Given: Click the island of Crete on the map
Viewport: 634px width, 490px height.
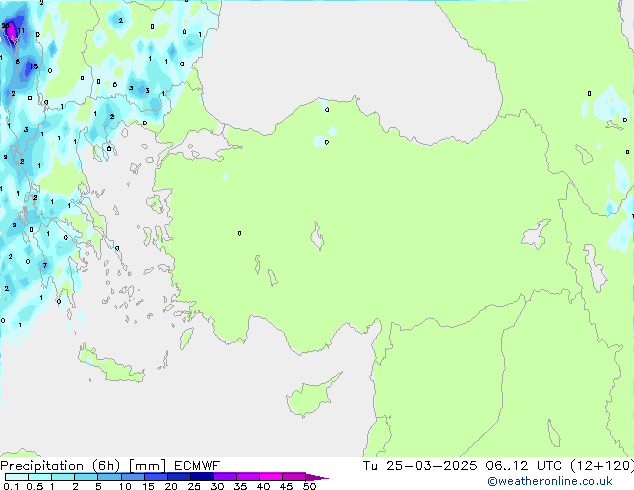Looking at the screenshot, I should tap(110, 365).
